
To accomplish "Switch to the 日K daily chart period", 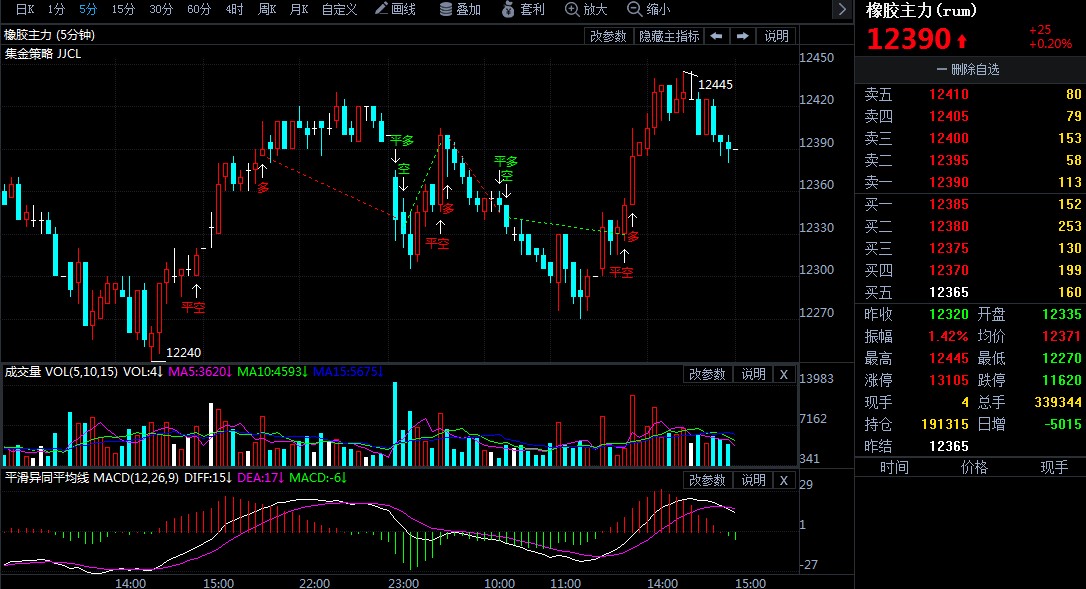I will pos(24,9).
